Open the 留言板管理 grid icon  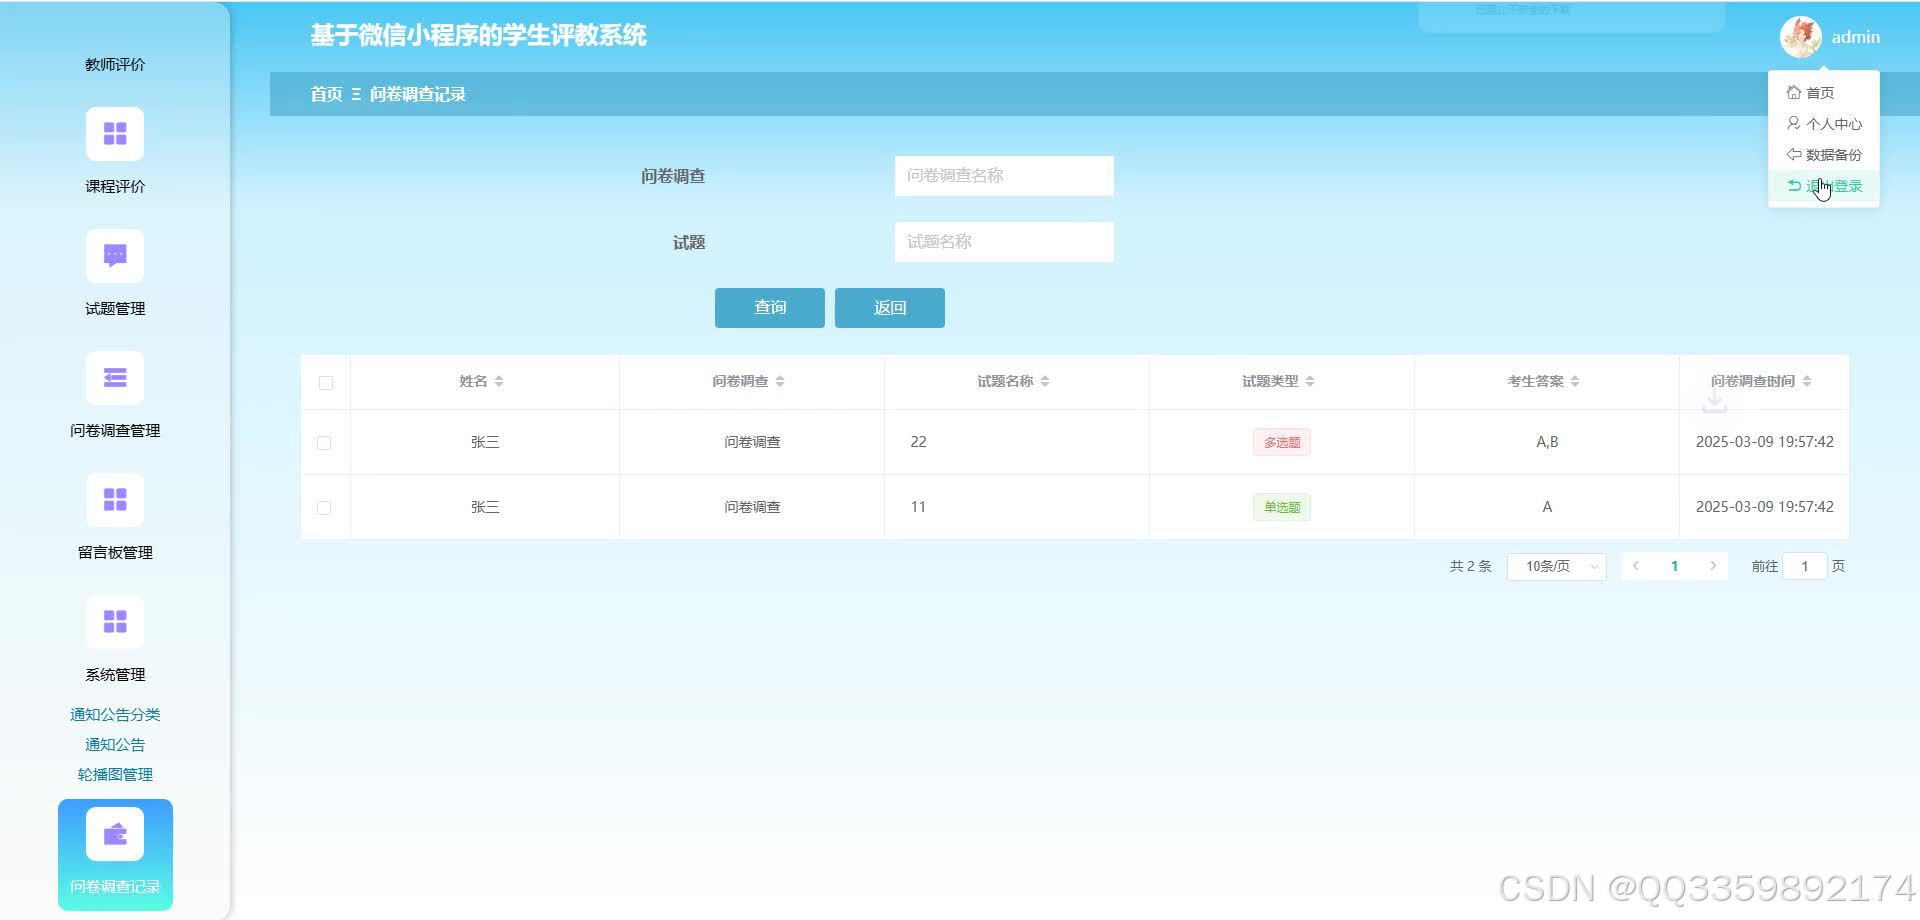coord(115,499)
